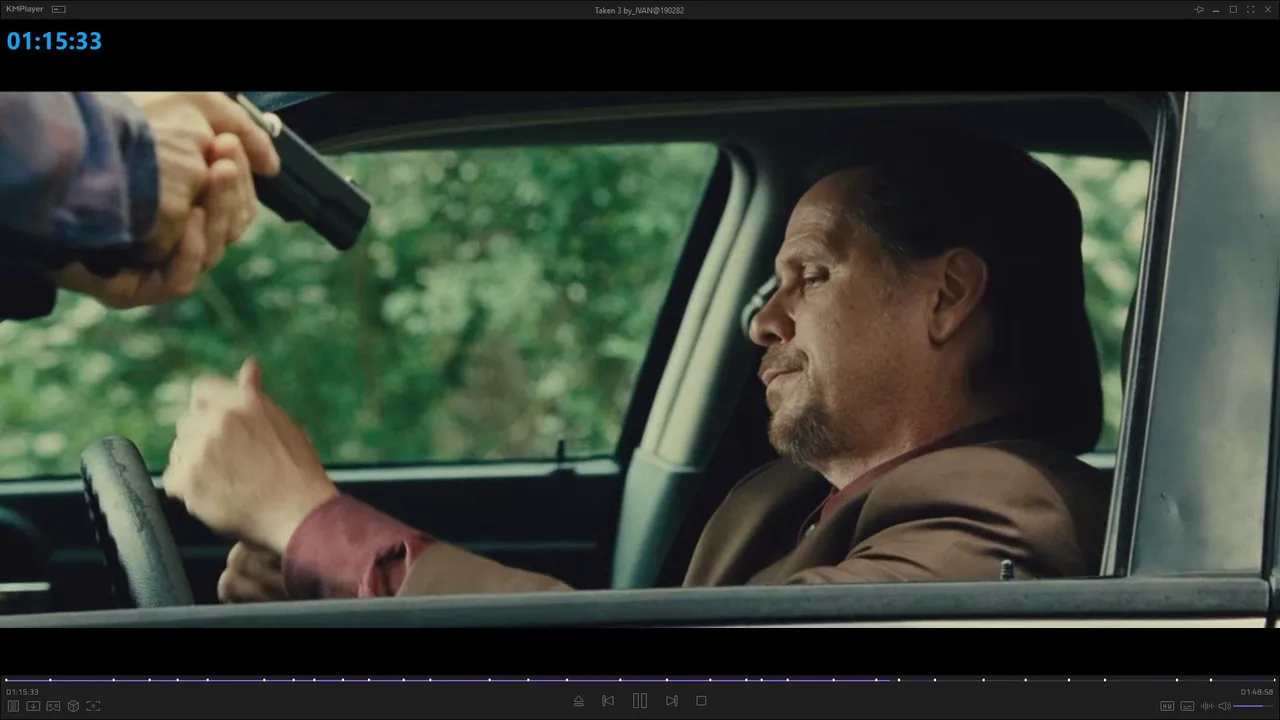
Task: Switch the player to fullscreen mode
Action: (x=1250, y=9)
